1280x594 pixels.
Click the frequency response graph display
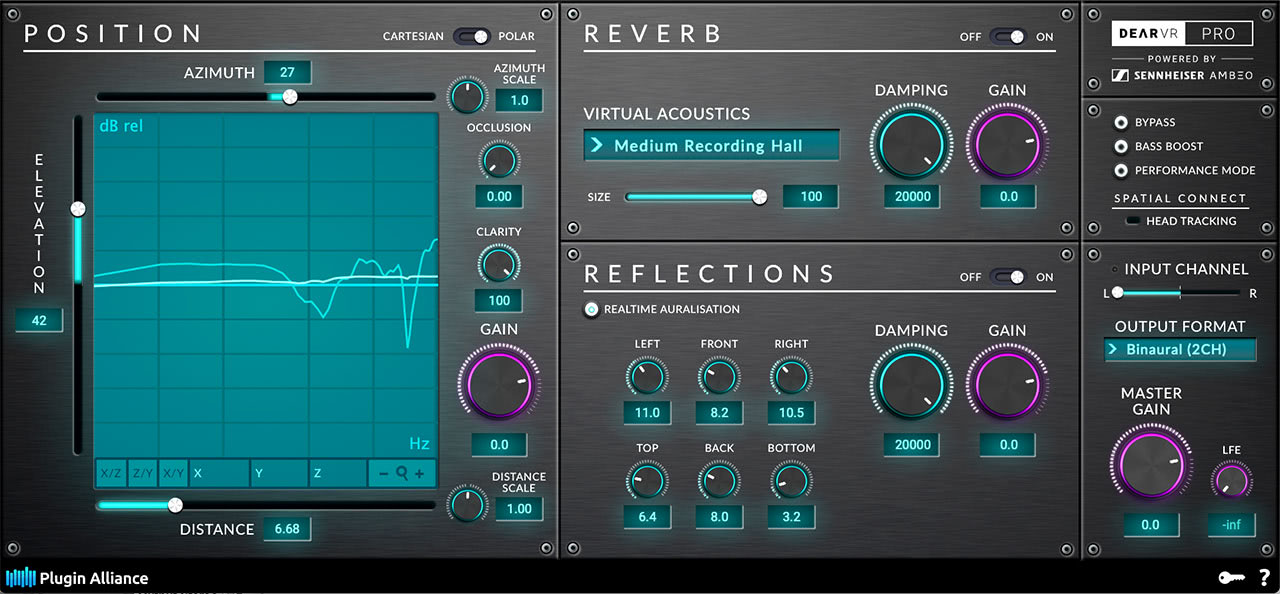click(x=266, y=285)
